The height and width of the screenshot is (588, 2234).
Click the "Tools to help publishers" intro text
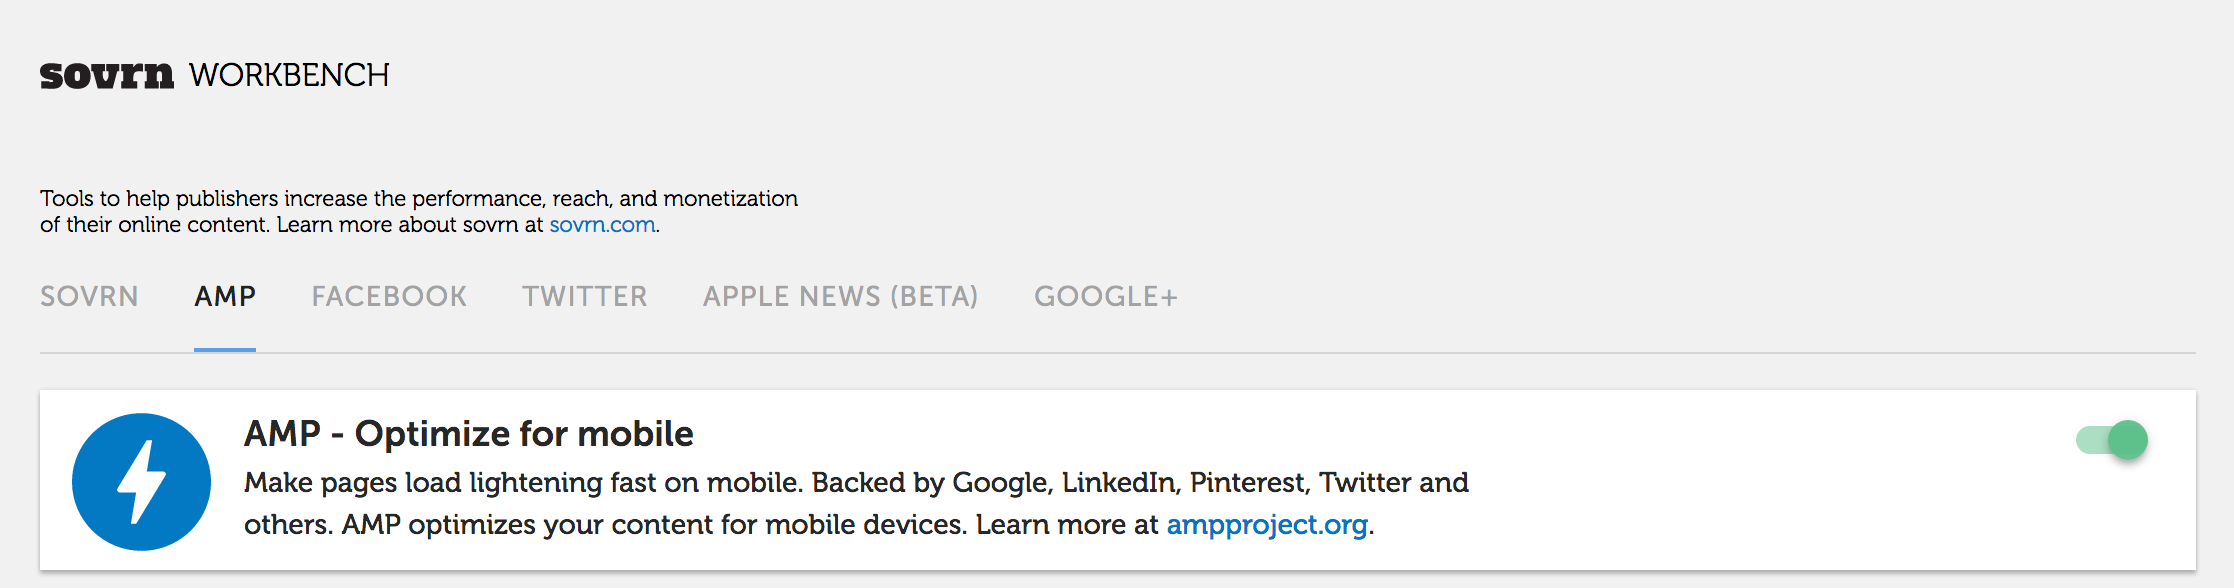coord(419,211)
